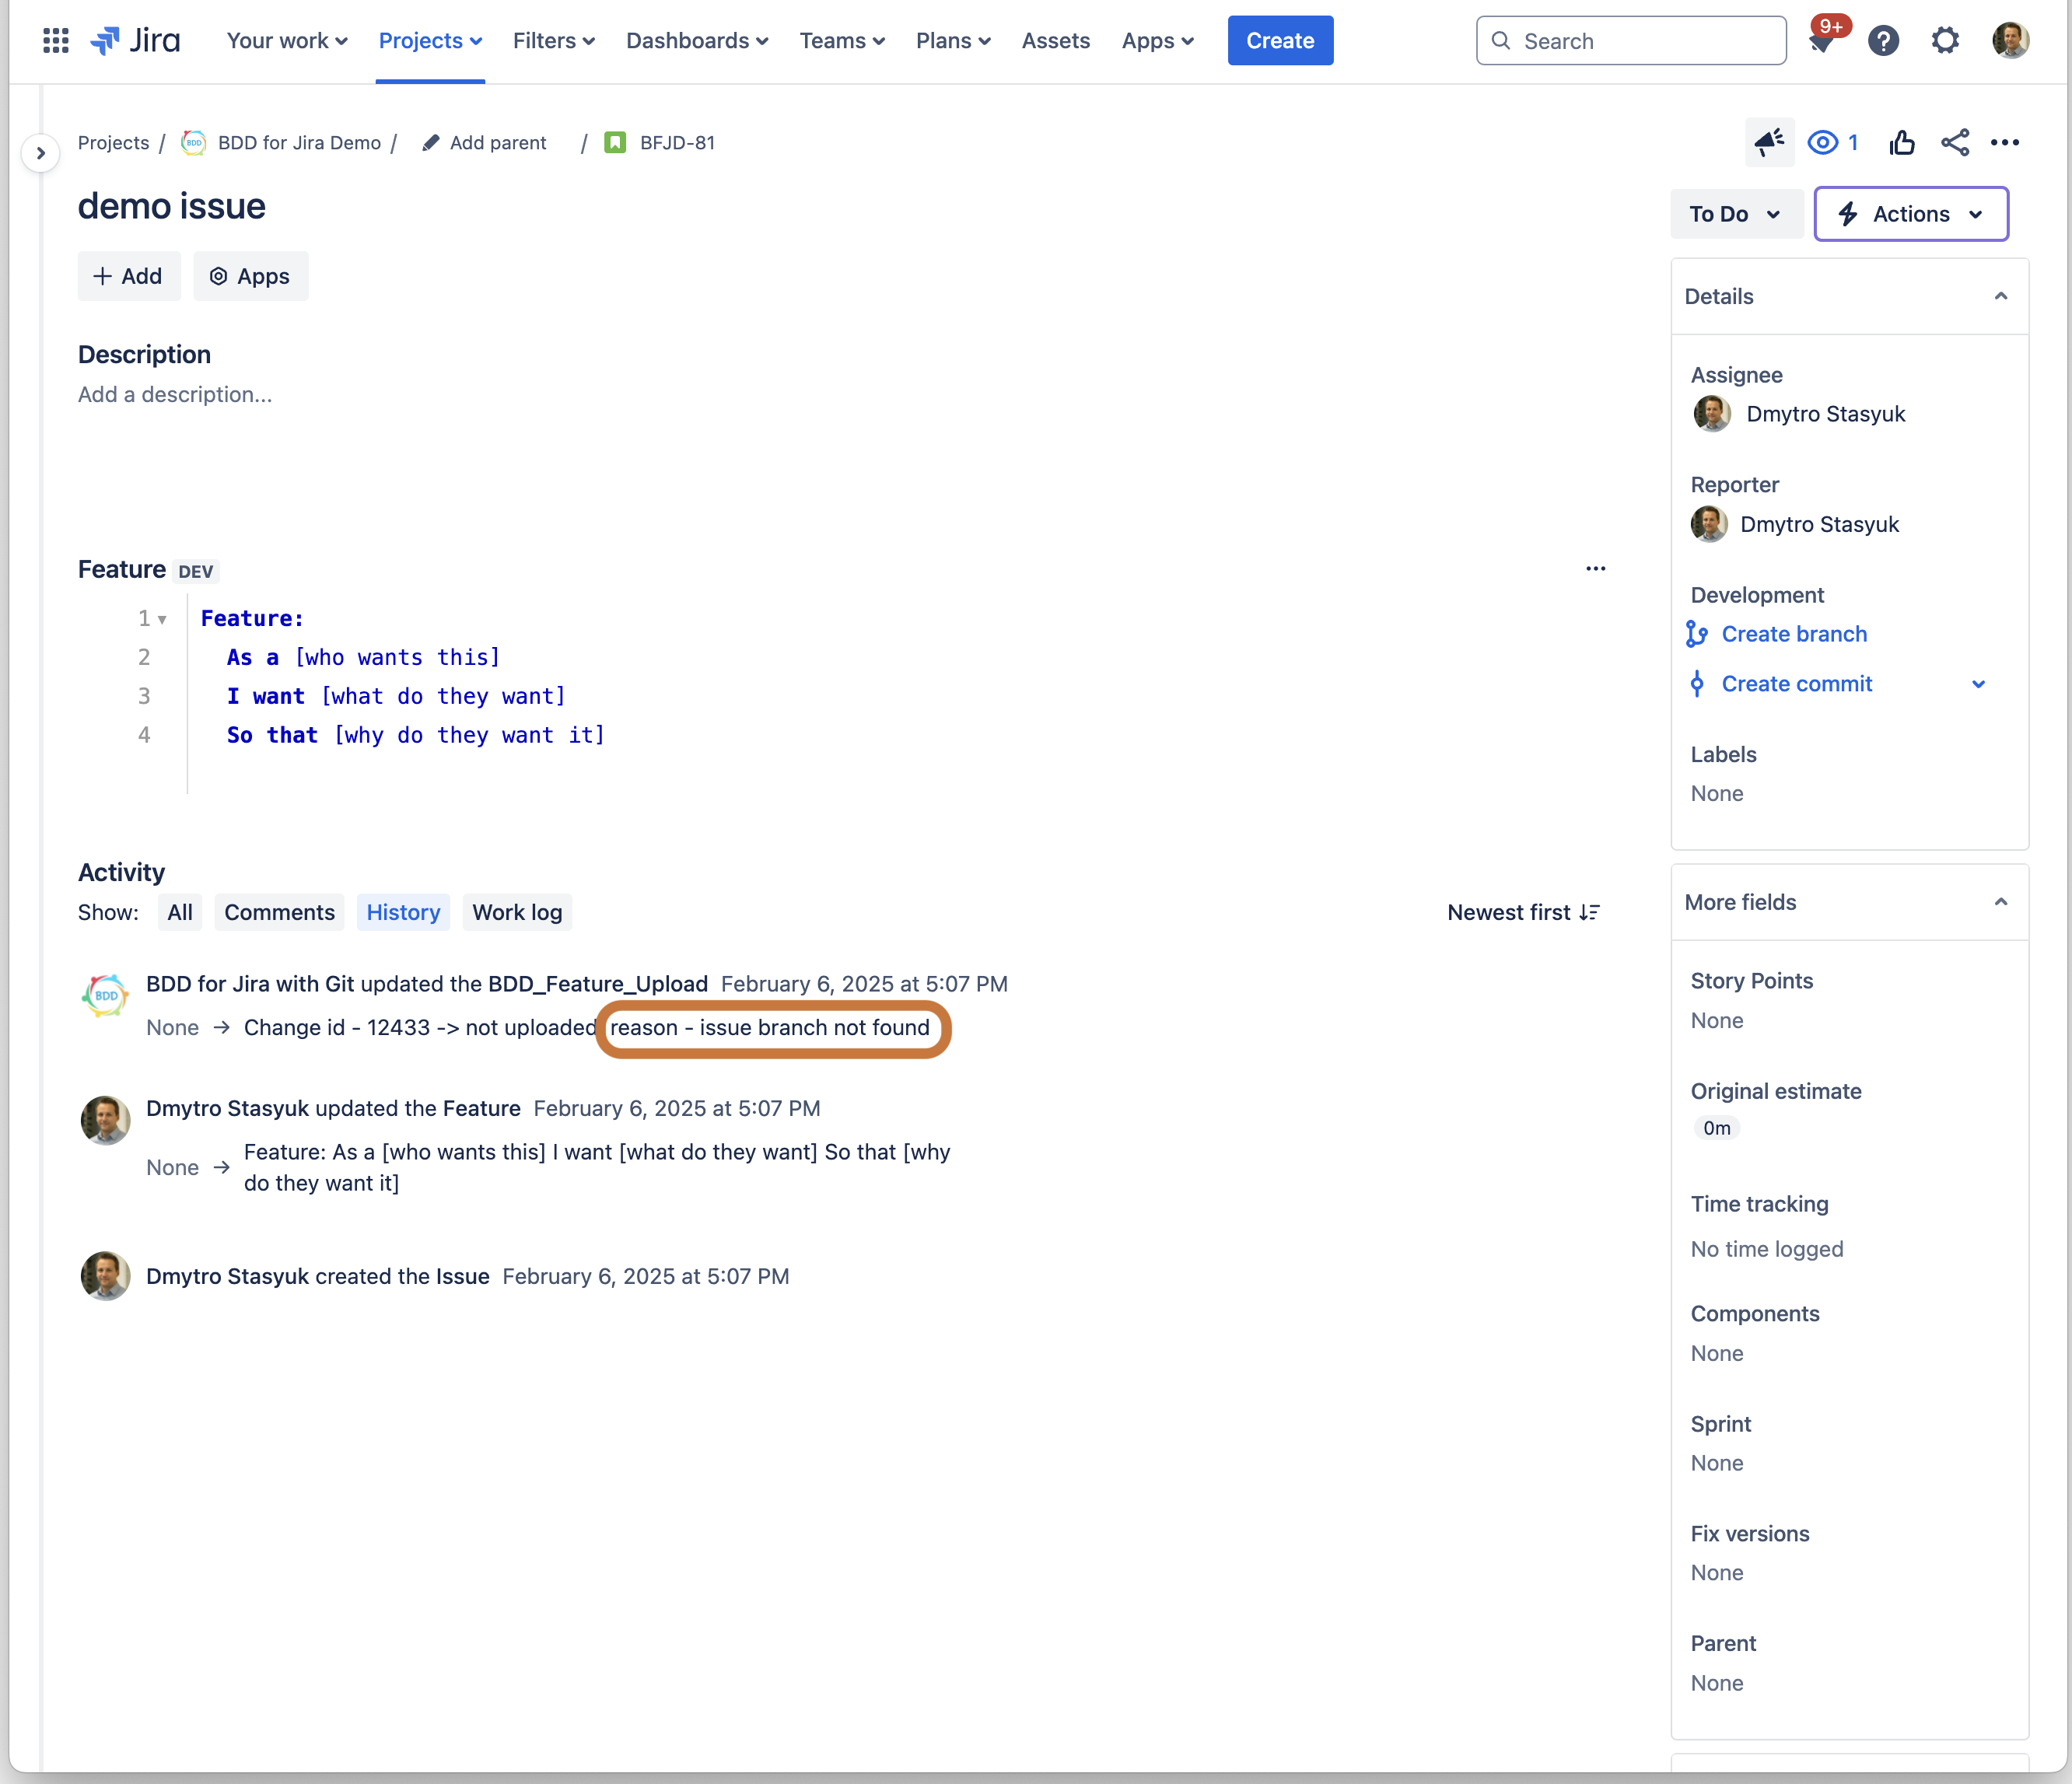Open the Actions dropdown
The height and width of the screenshot is (1784, 2072).
(1910, 214)
